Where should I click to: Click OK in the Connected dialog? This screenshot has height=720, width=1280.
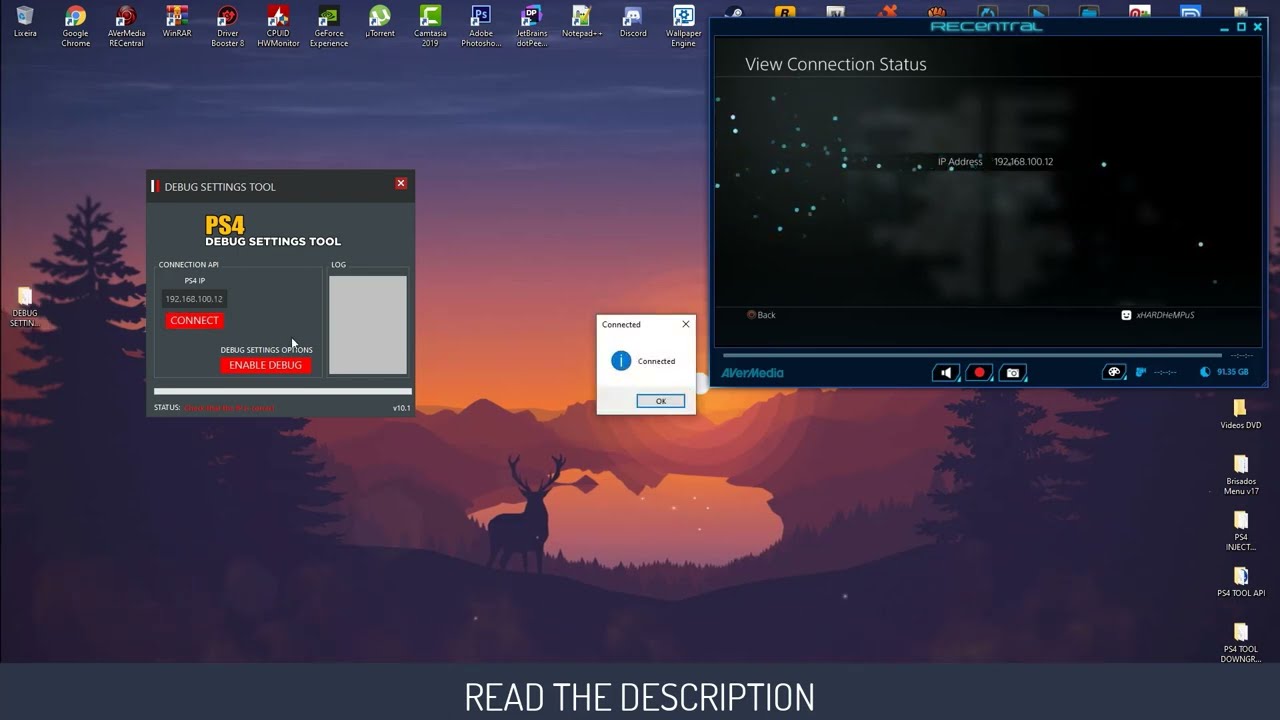point(661,401)
